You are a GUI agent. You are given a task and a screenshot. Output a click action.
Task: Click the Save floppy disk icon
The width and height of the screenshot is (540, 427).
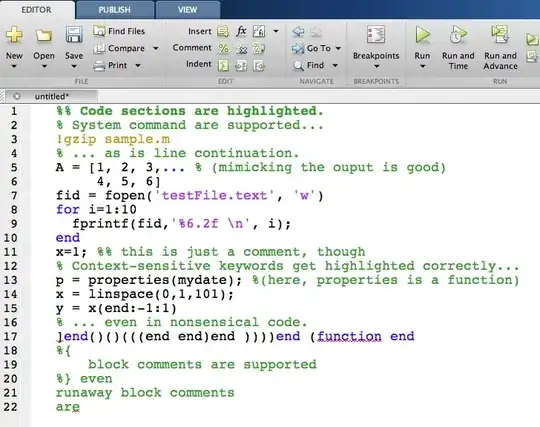(x=74, y=35)
